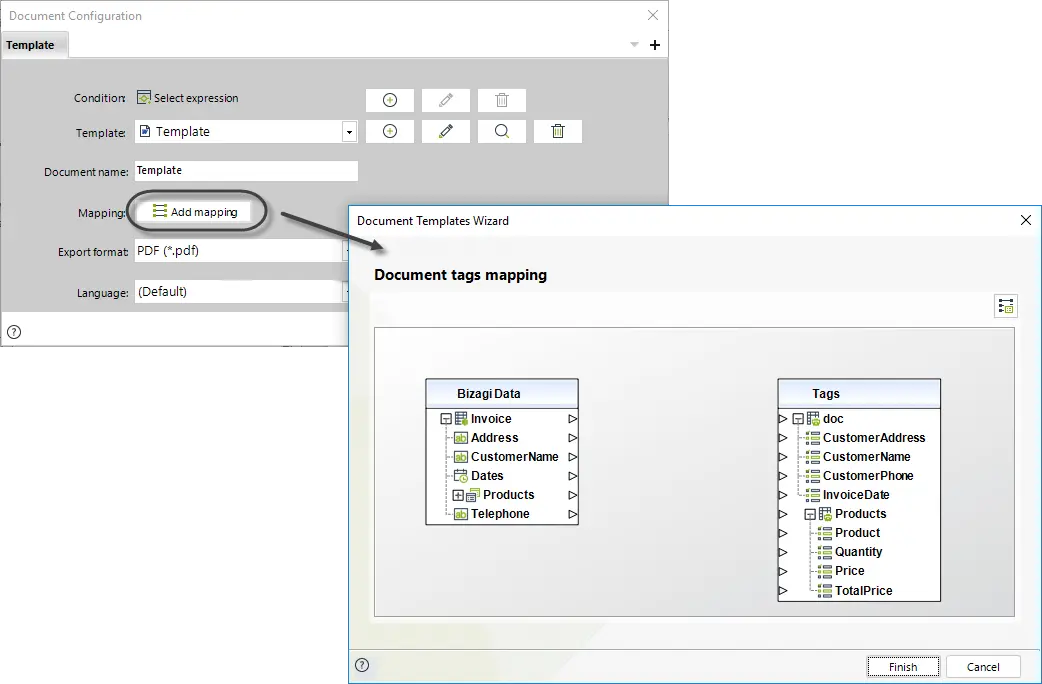This screenshot has width=1042, height=684.
Task: Select the TotalPrice tag
Action: [x=863, y=591]
